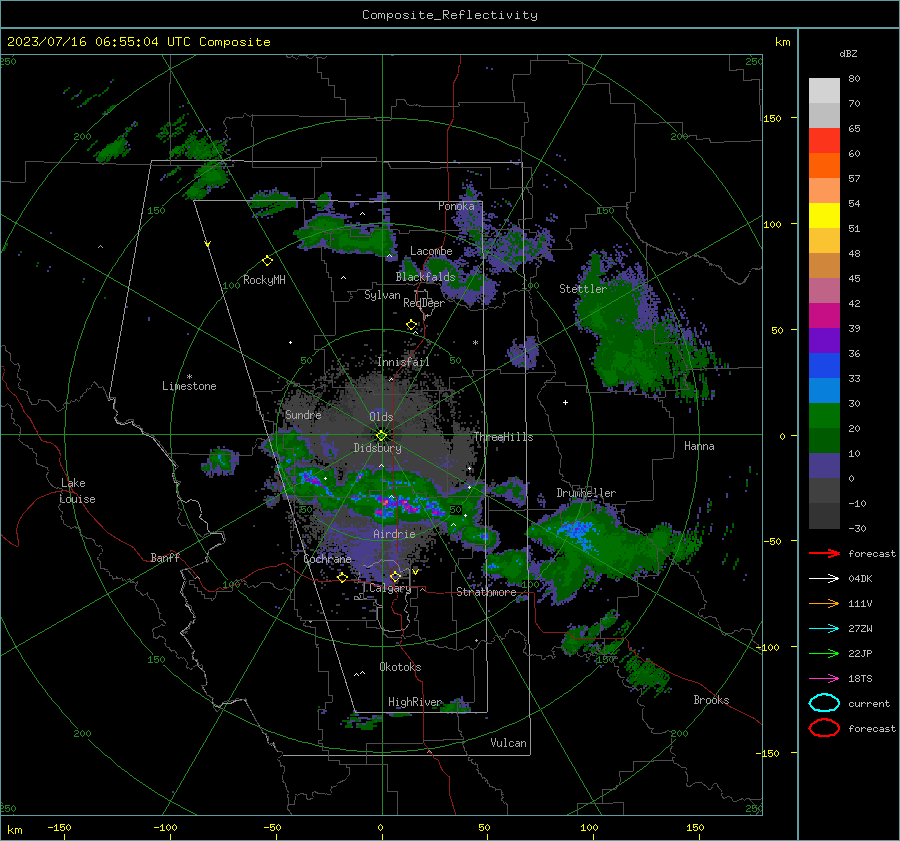Click the Composite_Reflectivity title text

(x=449, y=15)
